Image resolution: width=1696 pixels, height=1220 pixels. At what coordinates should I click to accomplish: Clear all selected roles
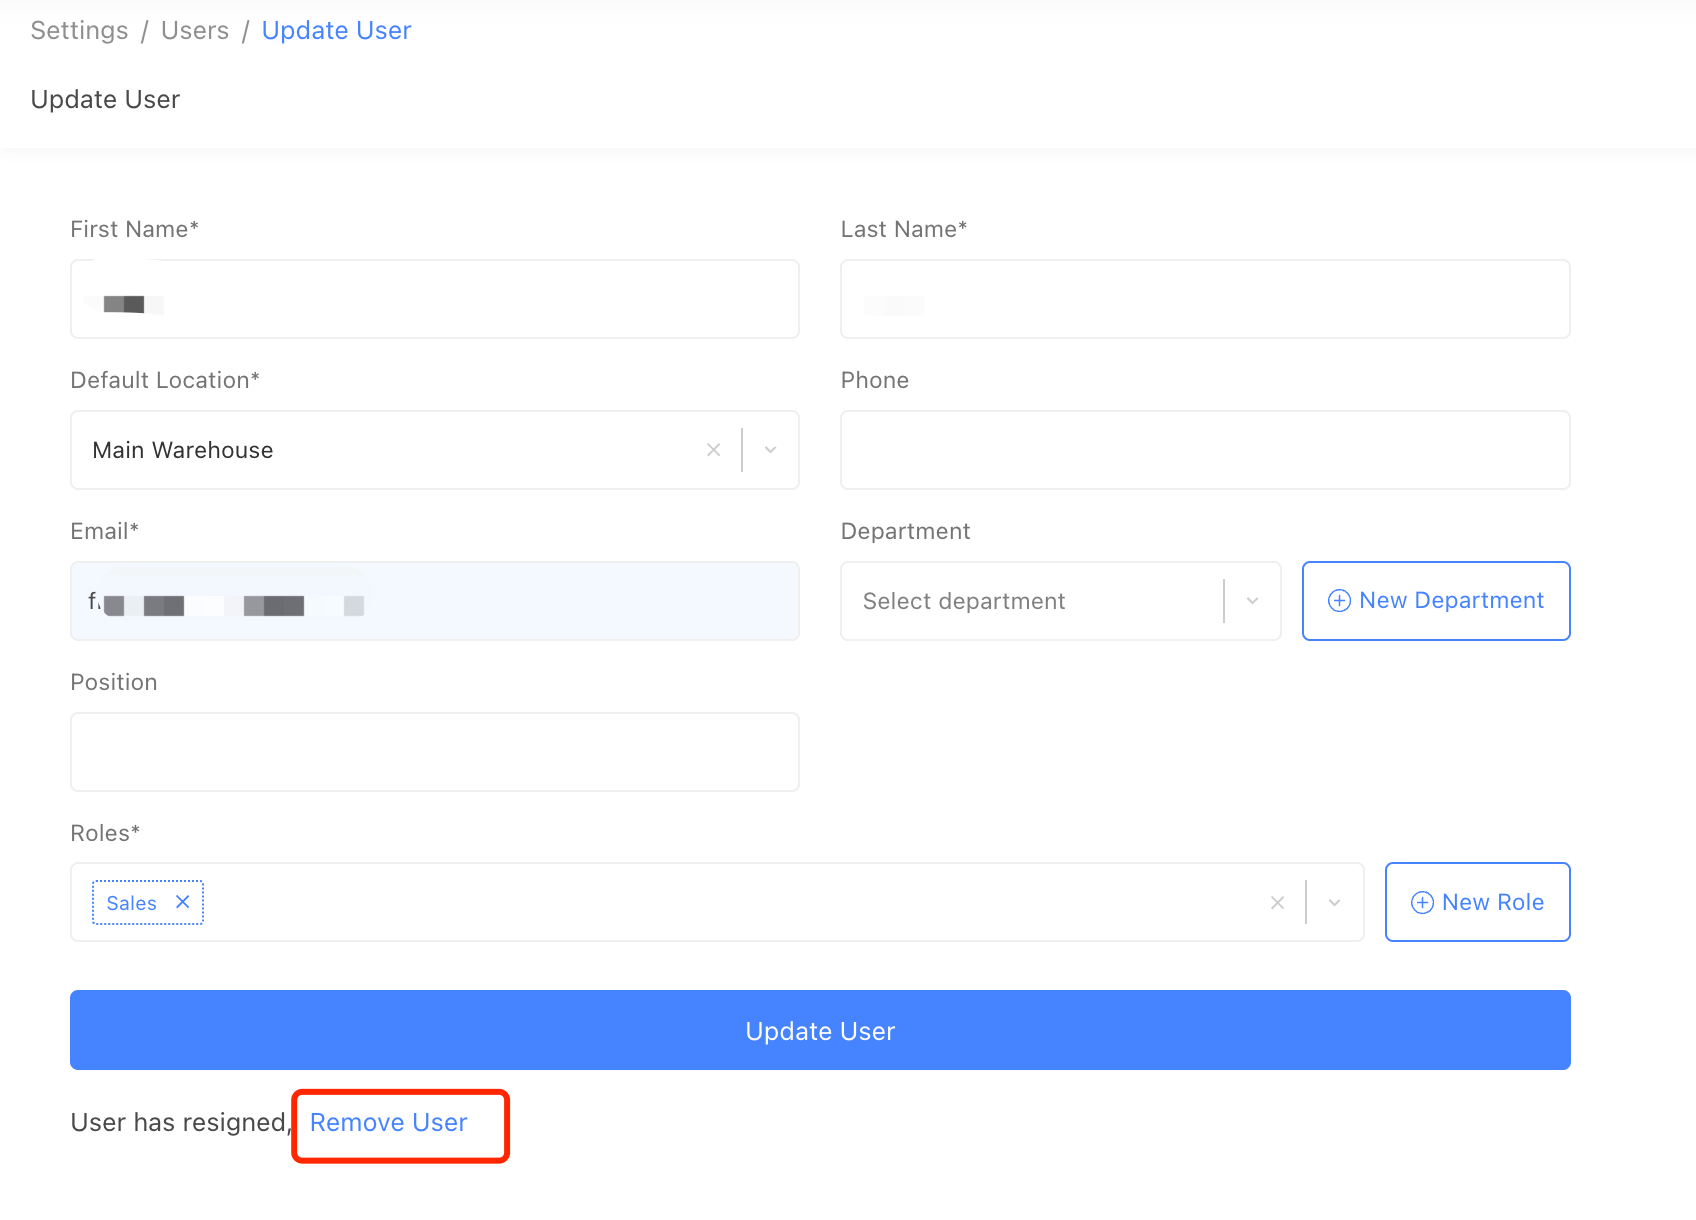[x=1277, y=903]
